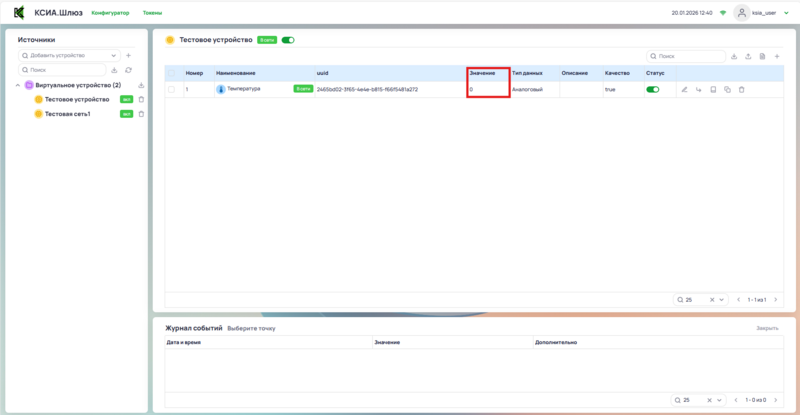Open the ksia_user account dropdown

coord(763,13)
